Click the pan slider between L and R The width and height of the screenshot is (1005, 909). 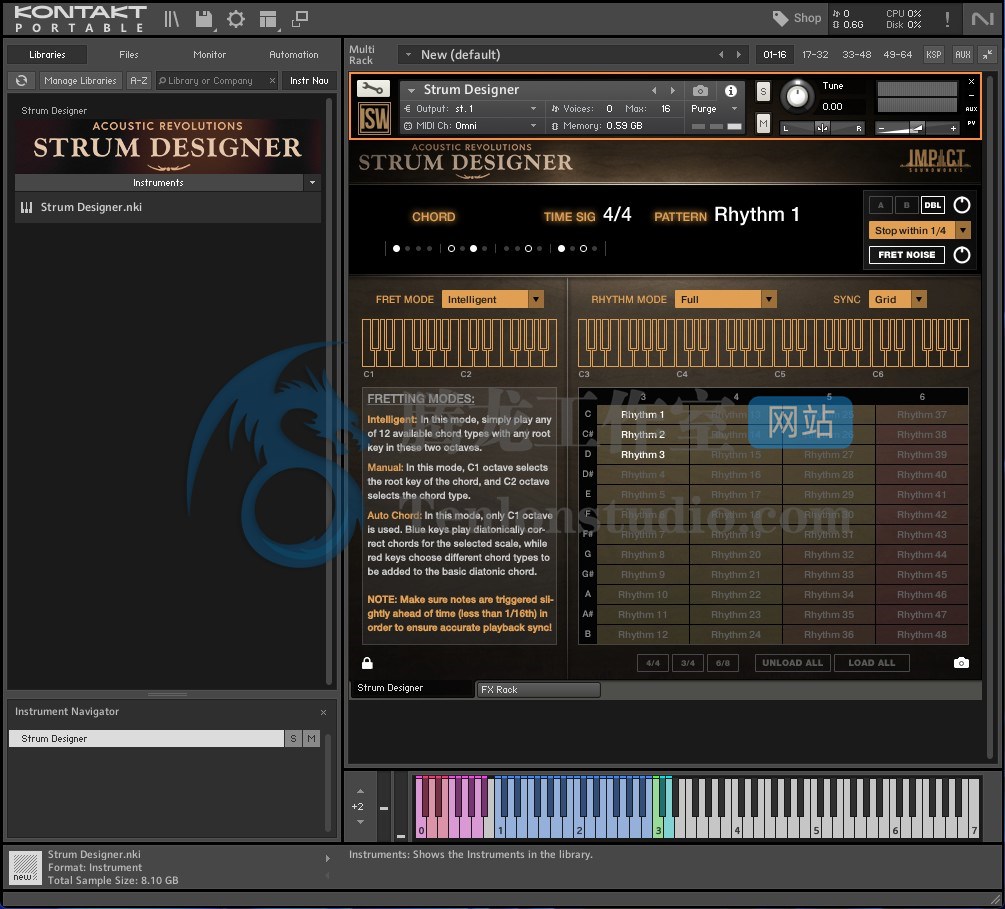(x=822, y=128)
